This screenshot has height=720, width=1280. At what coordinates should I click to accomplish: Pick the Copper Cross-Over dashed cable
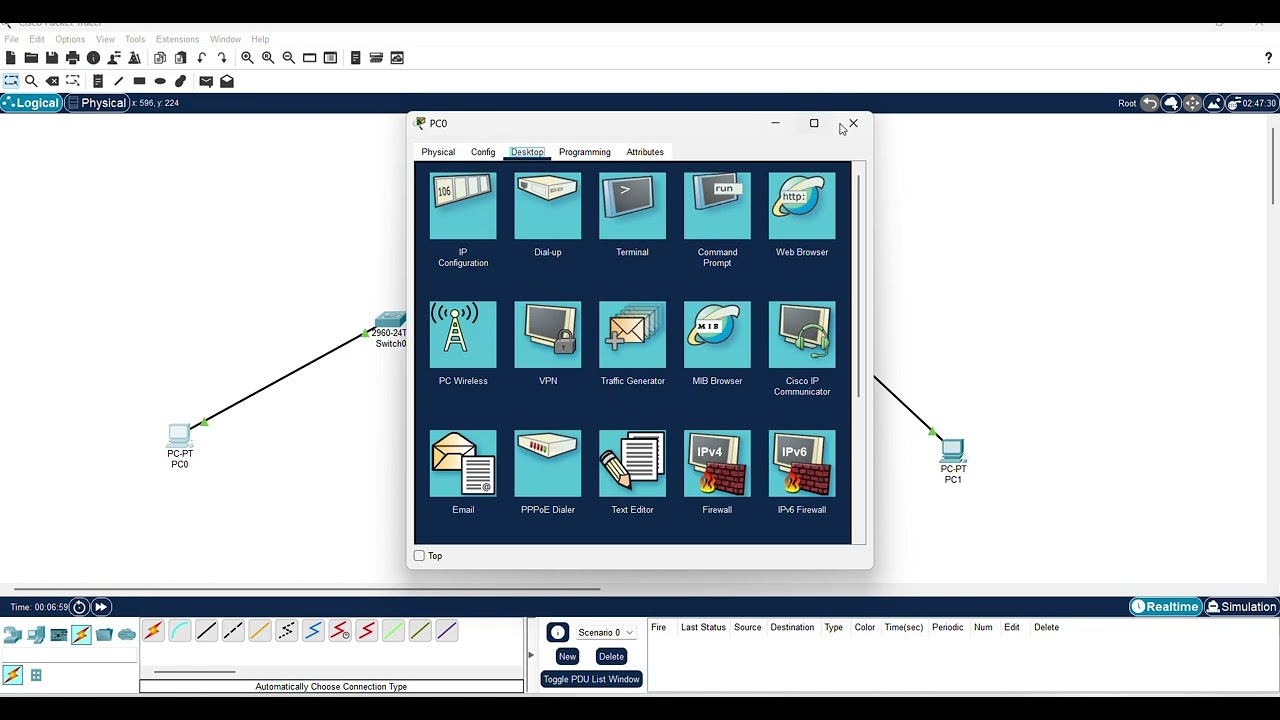(x=233, y=631)
